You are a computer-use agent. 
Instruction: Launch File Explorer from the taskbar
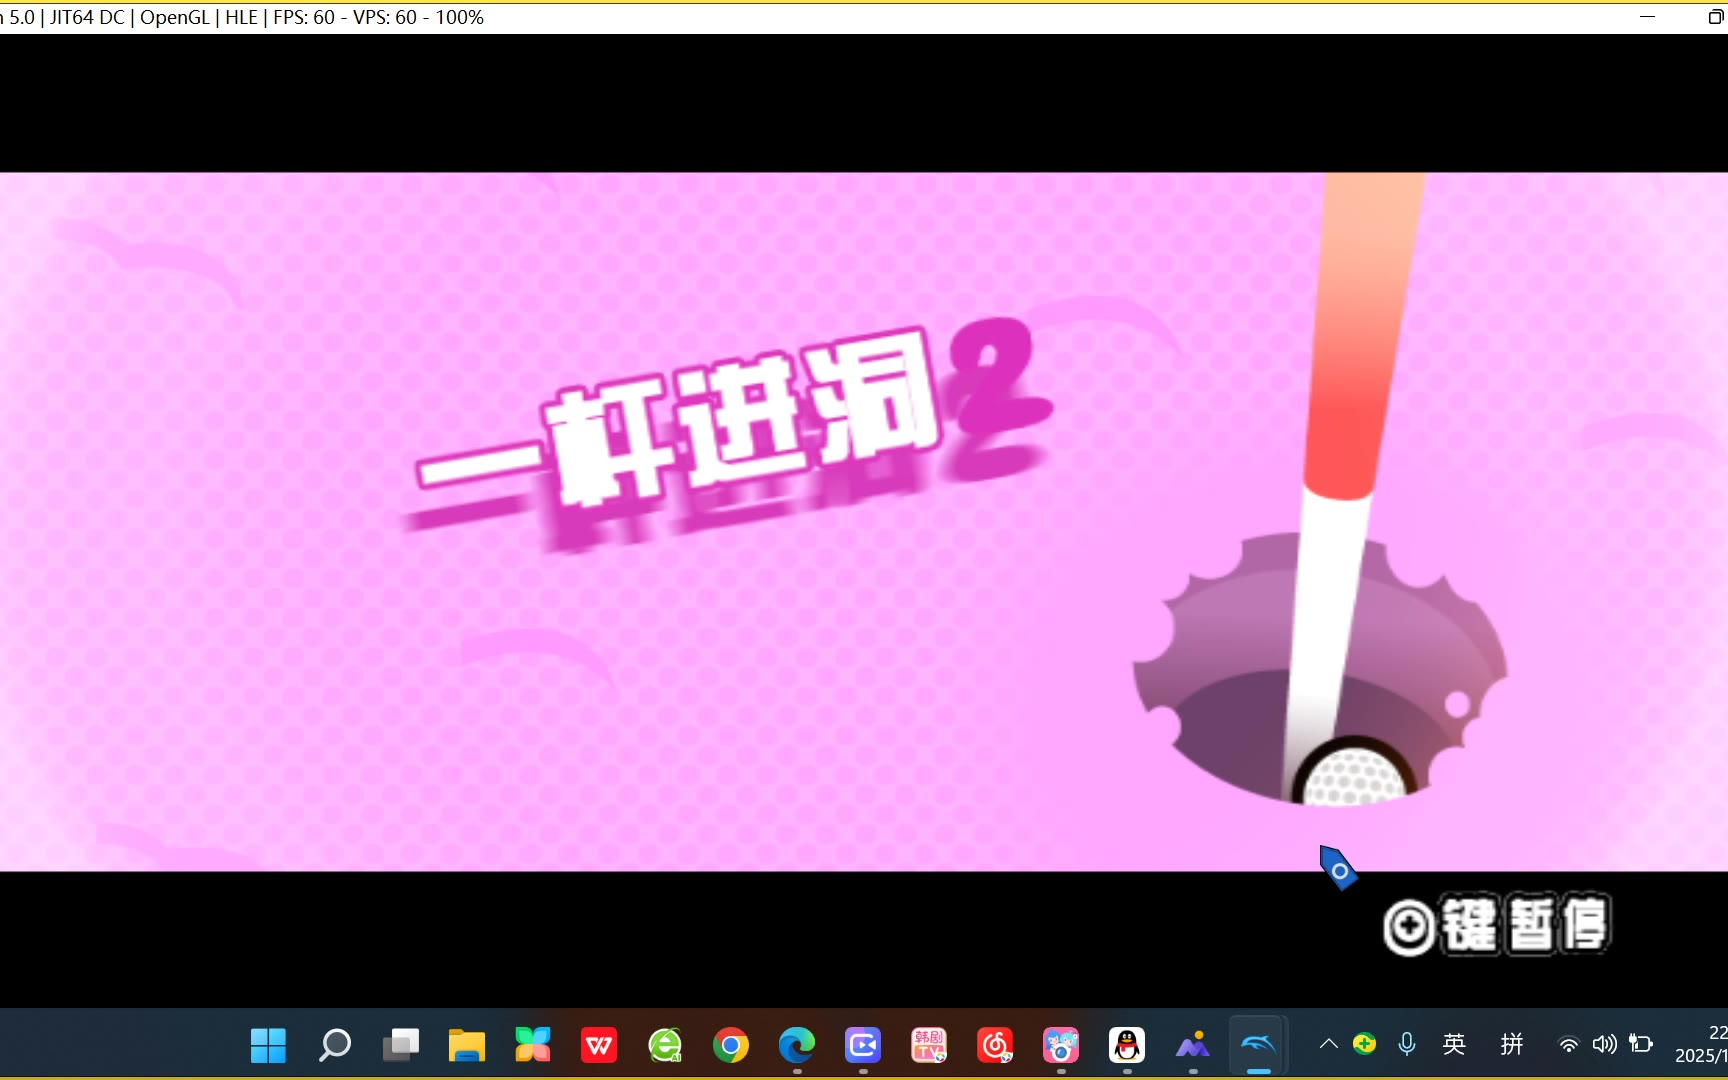pyautogui.click(x=466, y=1046)
